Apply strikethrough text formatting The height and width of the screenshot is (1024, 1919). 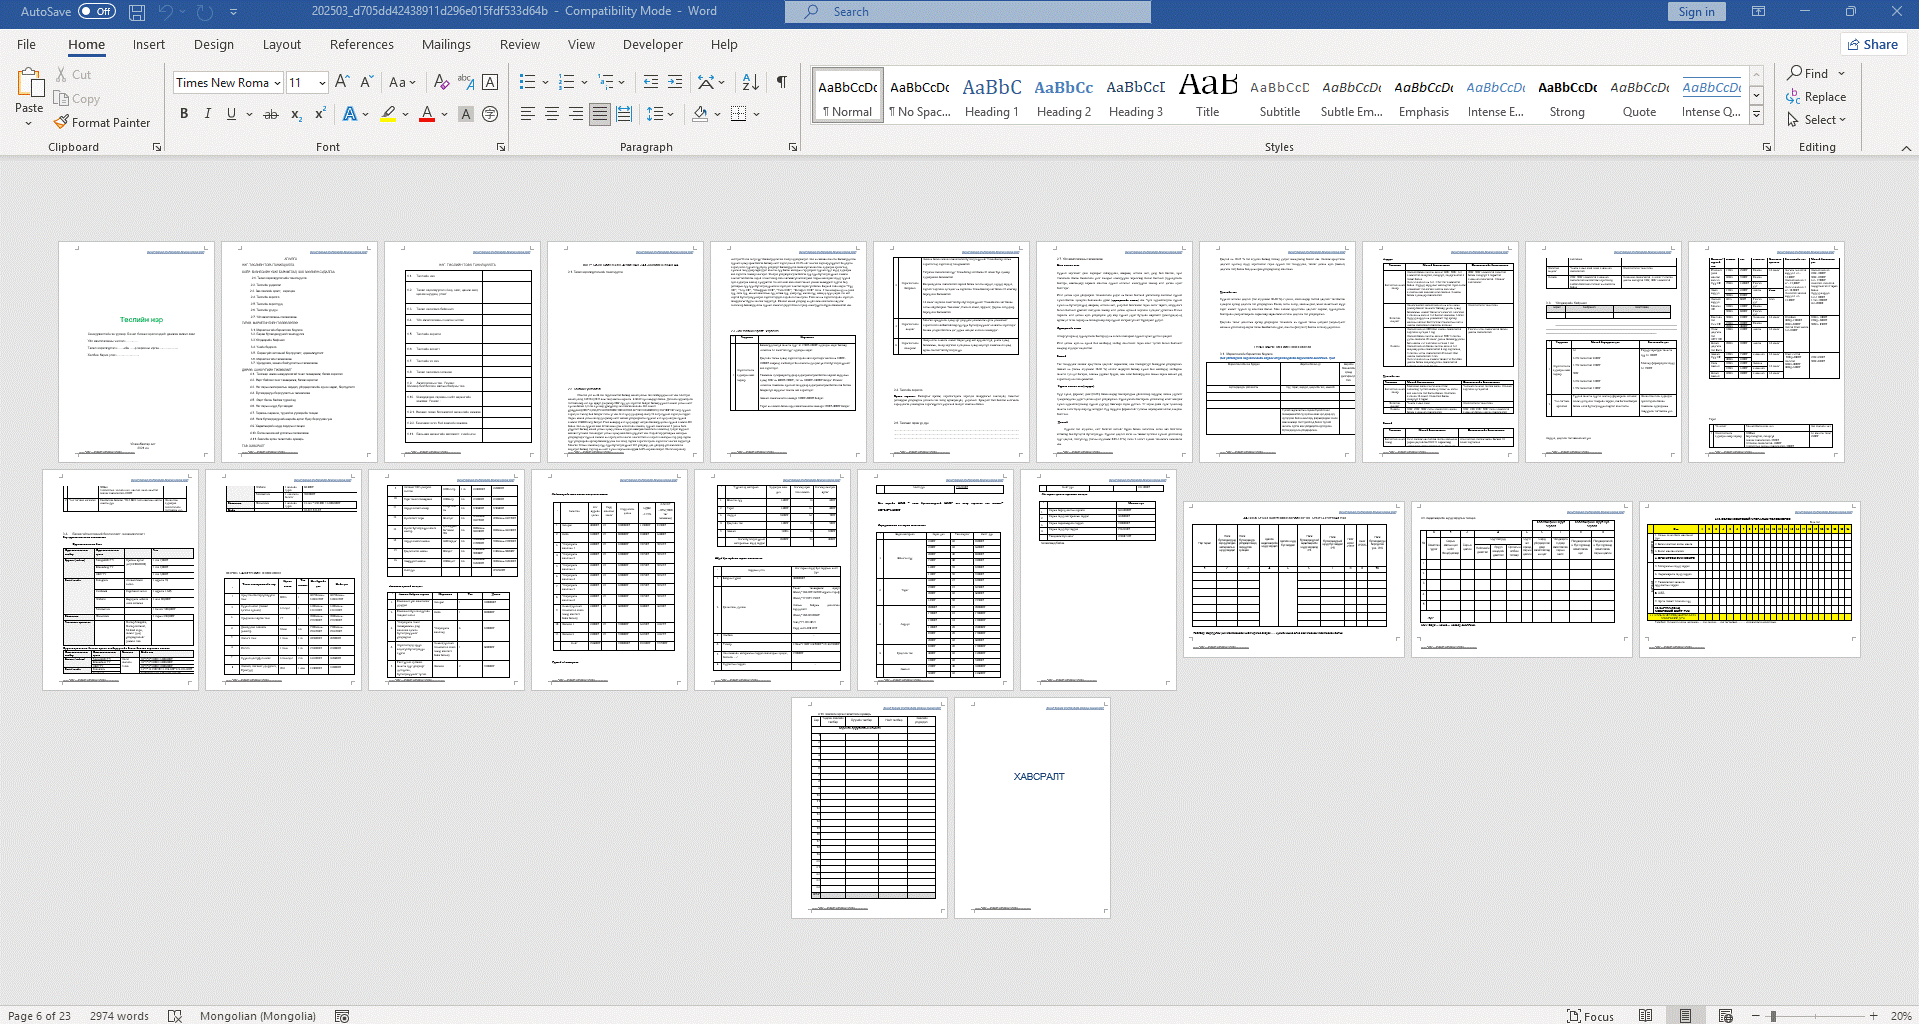click(x=270, y=114)
